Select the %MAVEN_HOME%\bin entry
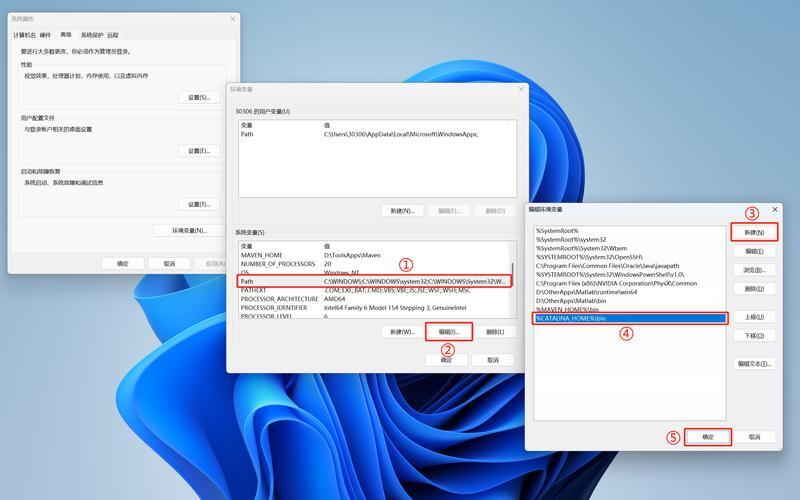This screenshot has width=800, height=500. tap(630, 309)
